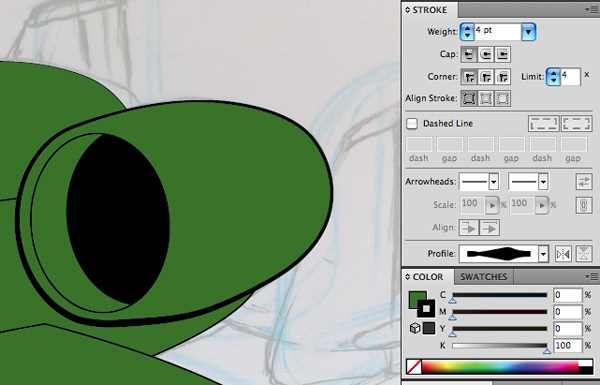Select the Round Cap stroke option

486,55
